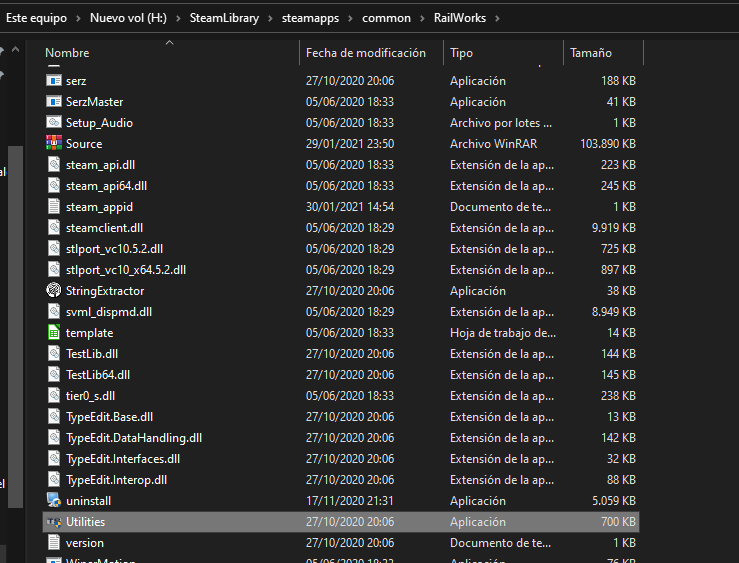Expand the chevron after Este equipo
The height and width of the screenshot is (563, 739).
[78, 18]
